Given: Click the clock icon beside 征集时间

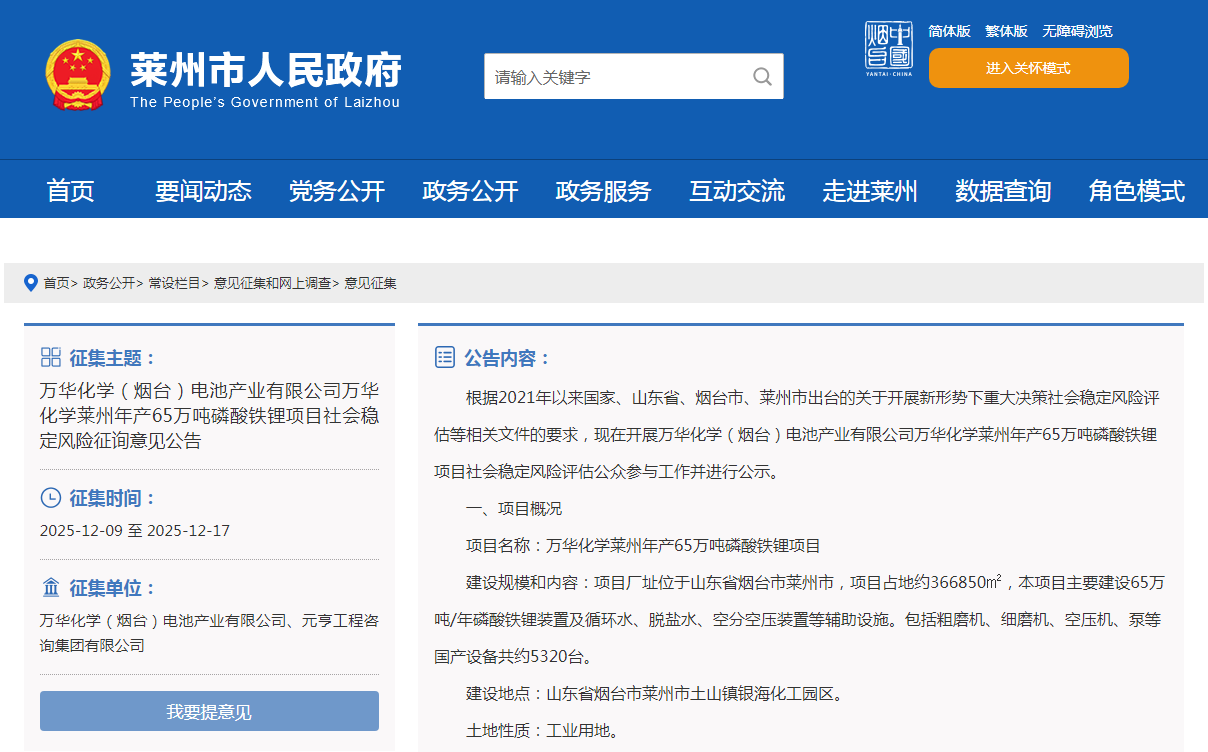Looking at the screenshot, I should coord(51,498).
